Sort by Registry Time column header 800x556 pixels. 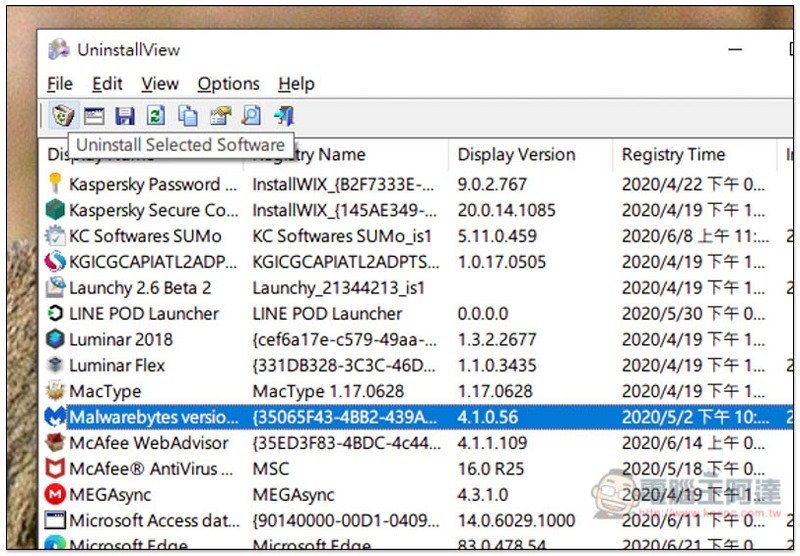click(x=673, y=155)
